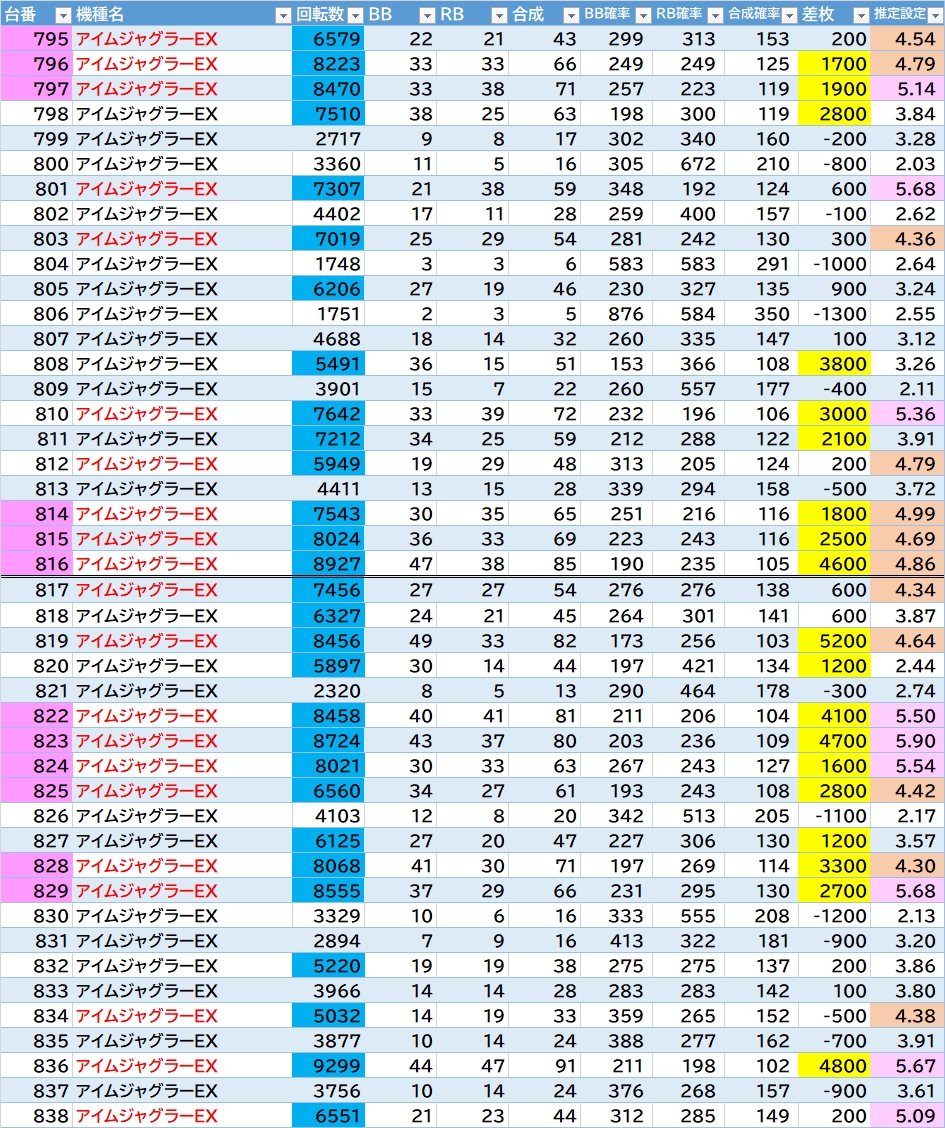This screenshot has width=945, height=1128.
Task: Select machine number cell 838
Action: [x=36, y=1116]
